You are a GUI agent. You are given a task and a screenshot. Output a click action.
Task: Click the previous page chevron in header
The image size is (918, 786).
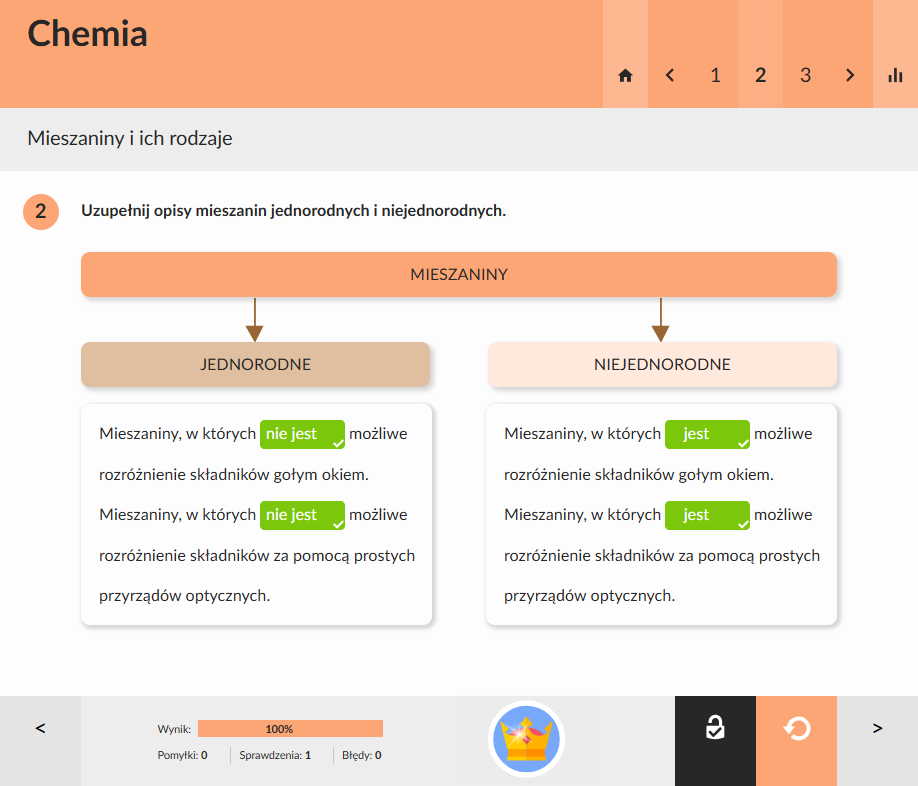coord(670,75)
